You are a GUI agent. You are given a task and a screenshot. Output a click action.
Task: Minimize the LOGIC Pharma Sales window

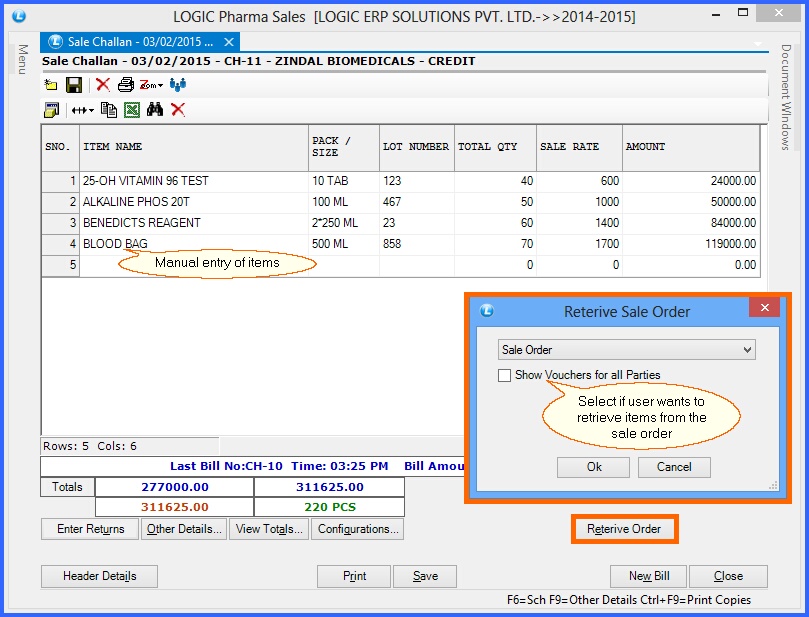point(716,15)
